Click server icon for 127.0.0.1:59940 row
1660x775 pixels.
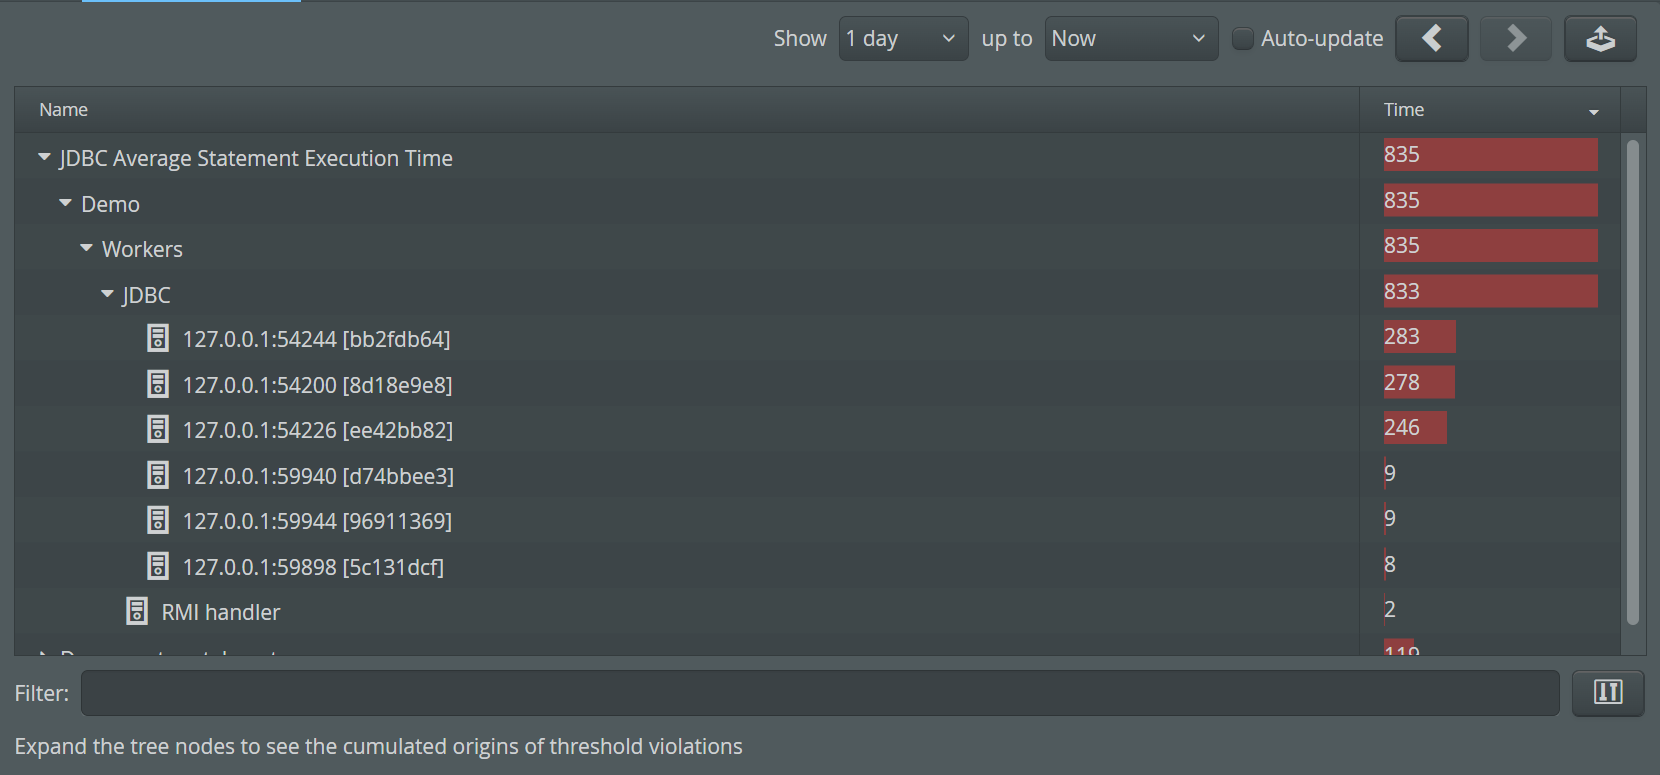158,475
